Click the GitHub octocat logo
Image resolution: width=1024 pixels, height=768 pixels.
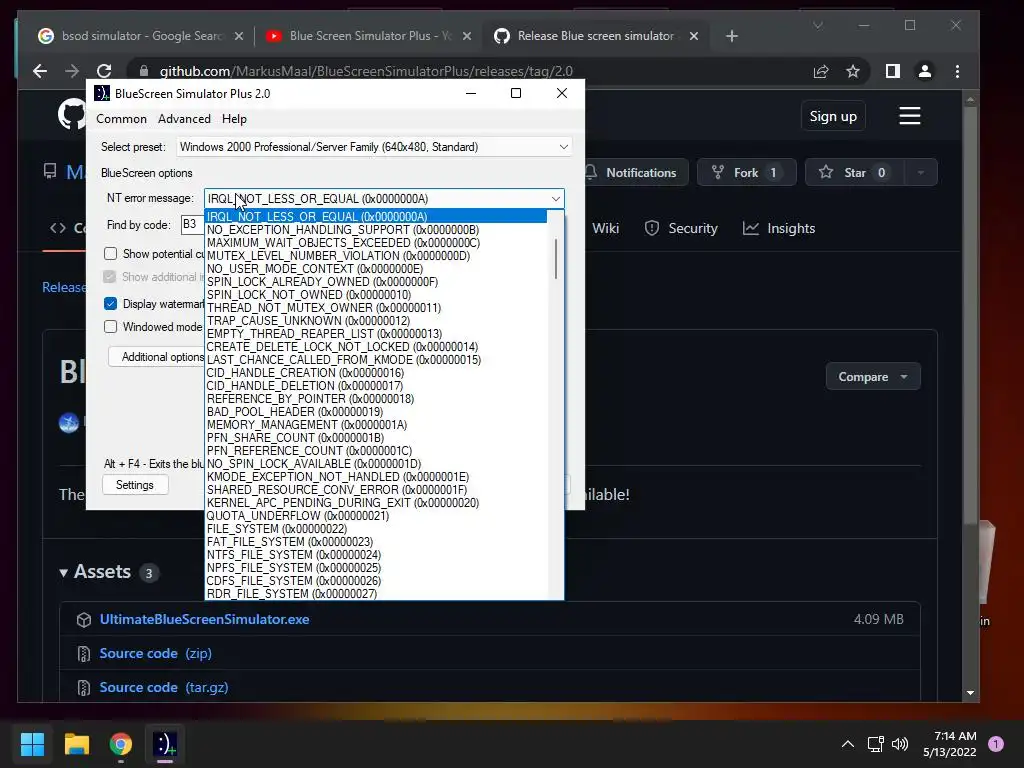(x=72, y=115)
